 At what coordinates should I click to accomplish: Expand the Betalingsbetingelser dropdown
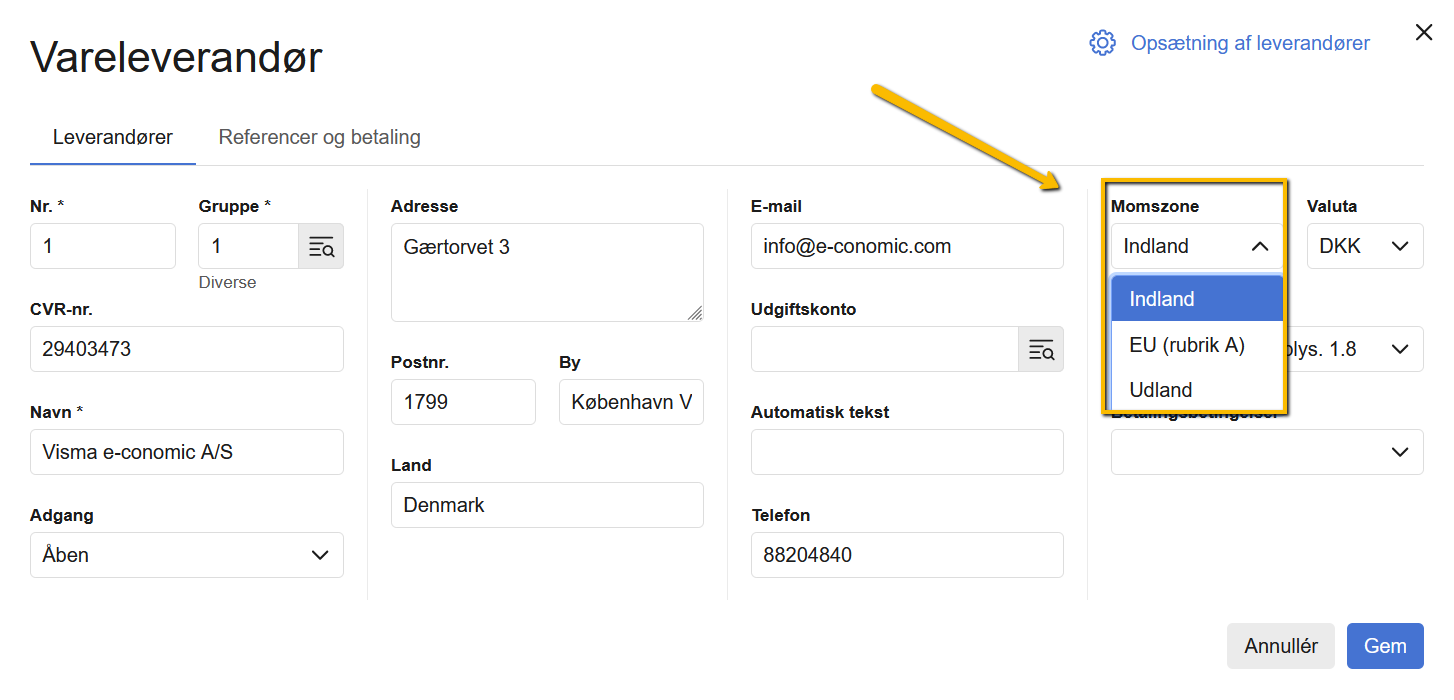click(x=1267, y=452)
